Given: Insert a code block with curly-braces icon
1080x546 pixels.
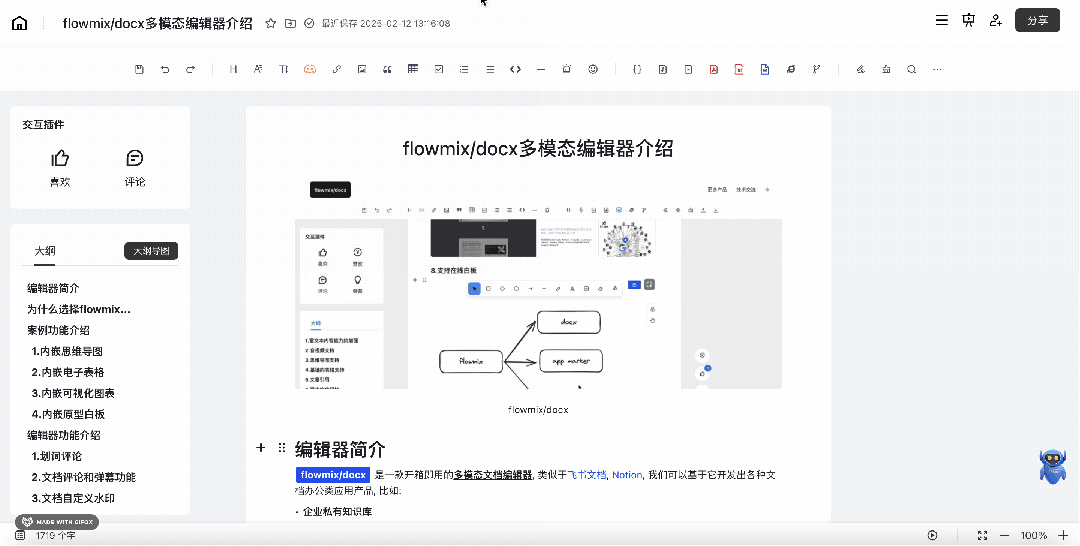Looking at the screenshot, I should (x=637, y=70).
